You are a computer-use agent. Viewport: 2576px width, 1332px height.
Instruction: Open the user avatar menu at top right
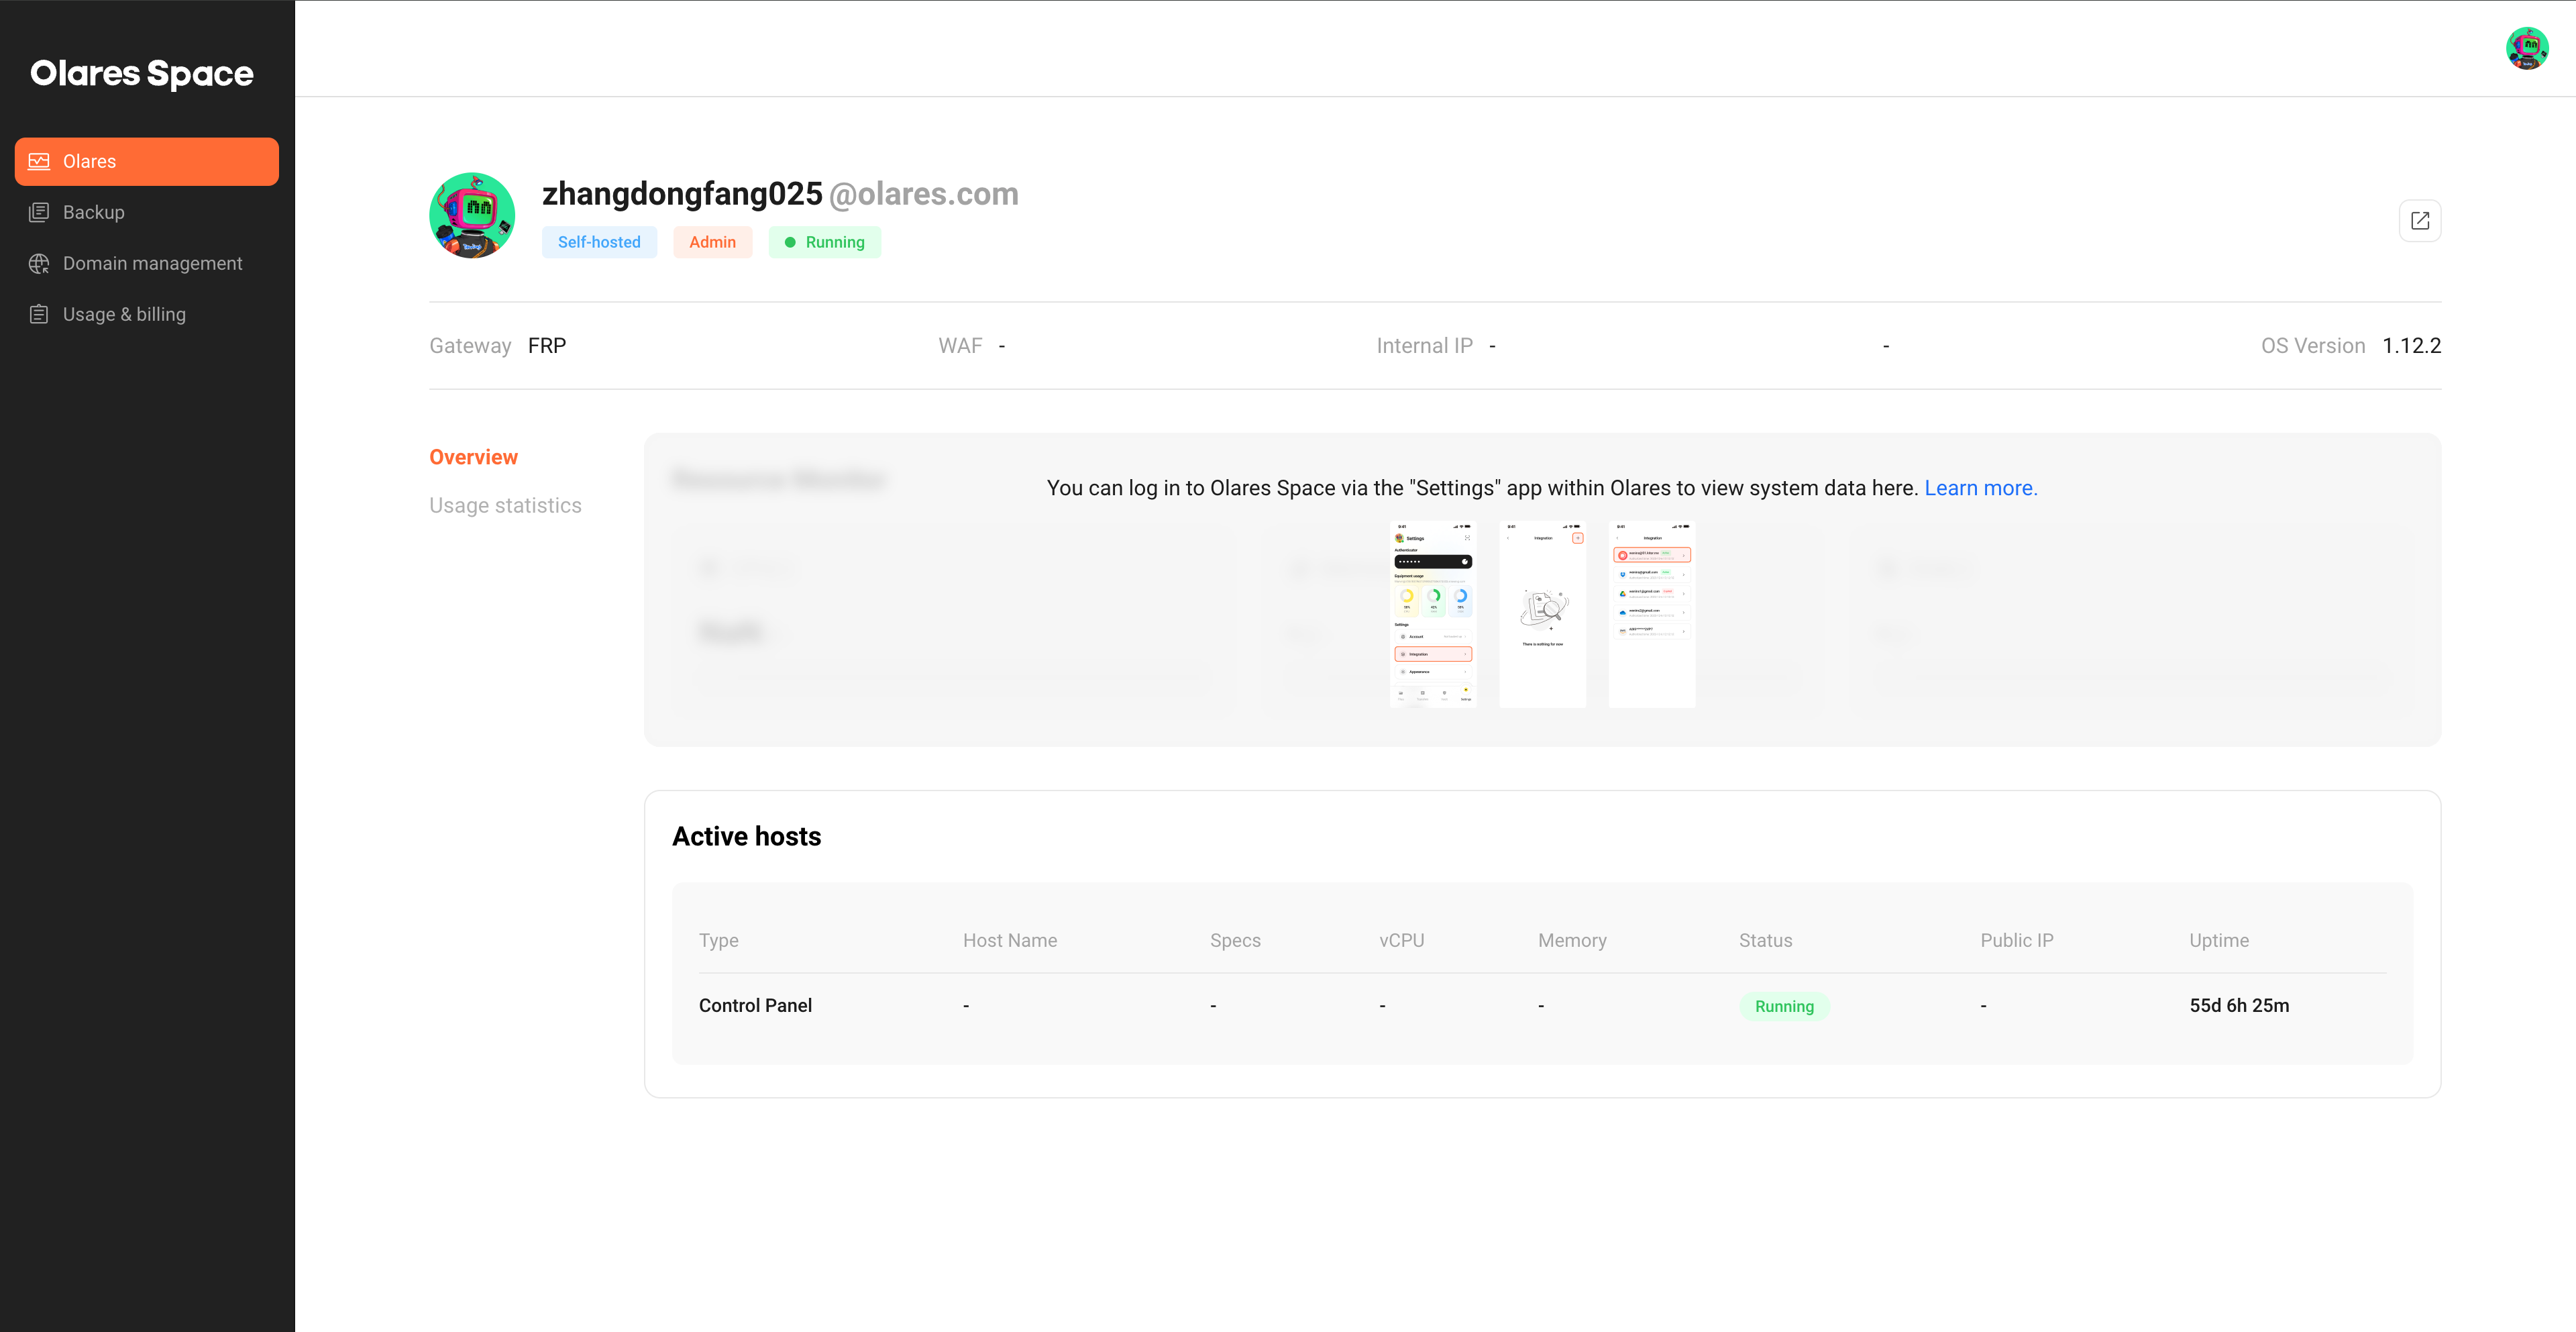(x=2526, y=48)
